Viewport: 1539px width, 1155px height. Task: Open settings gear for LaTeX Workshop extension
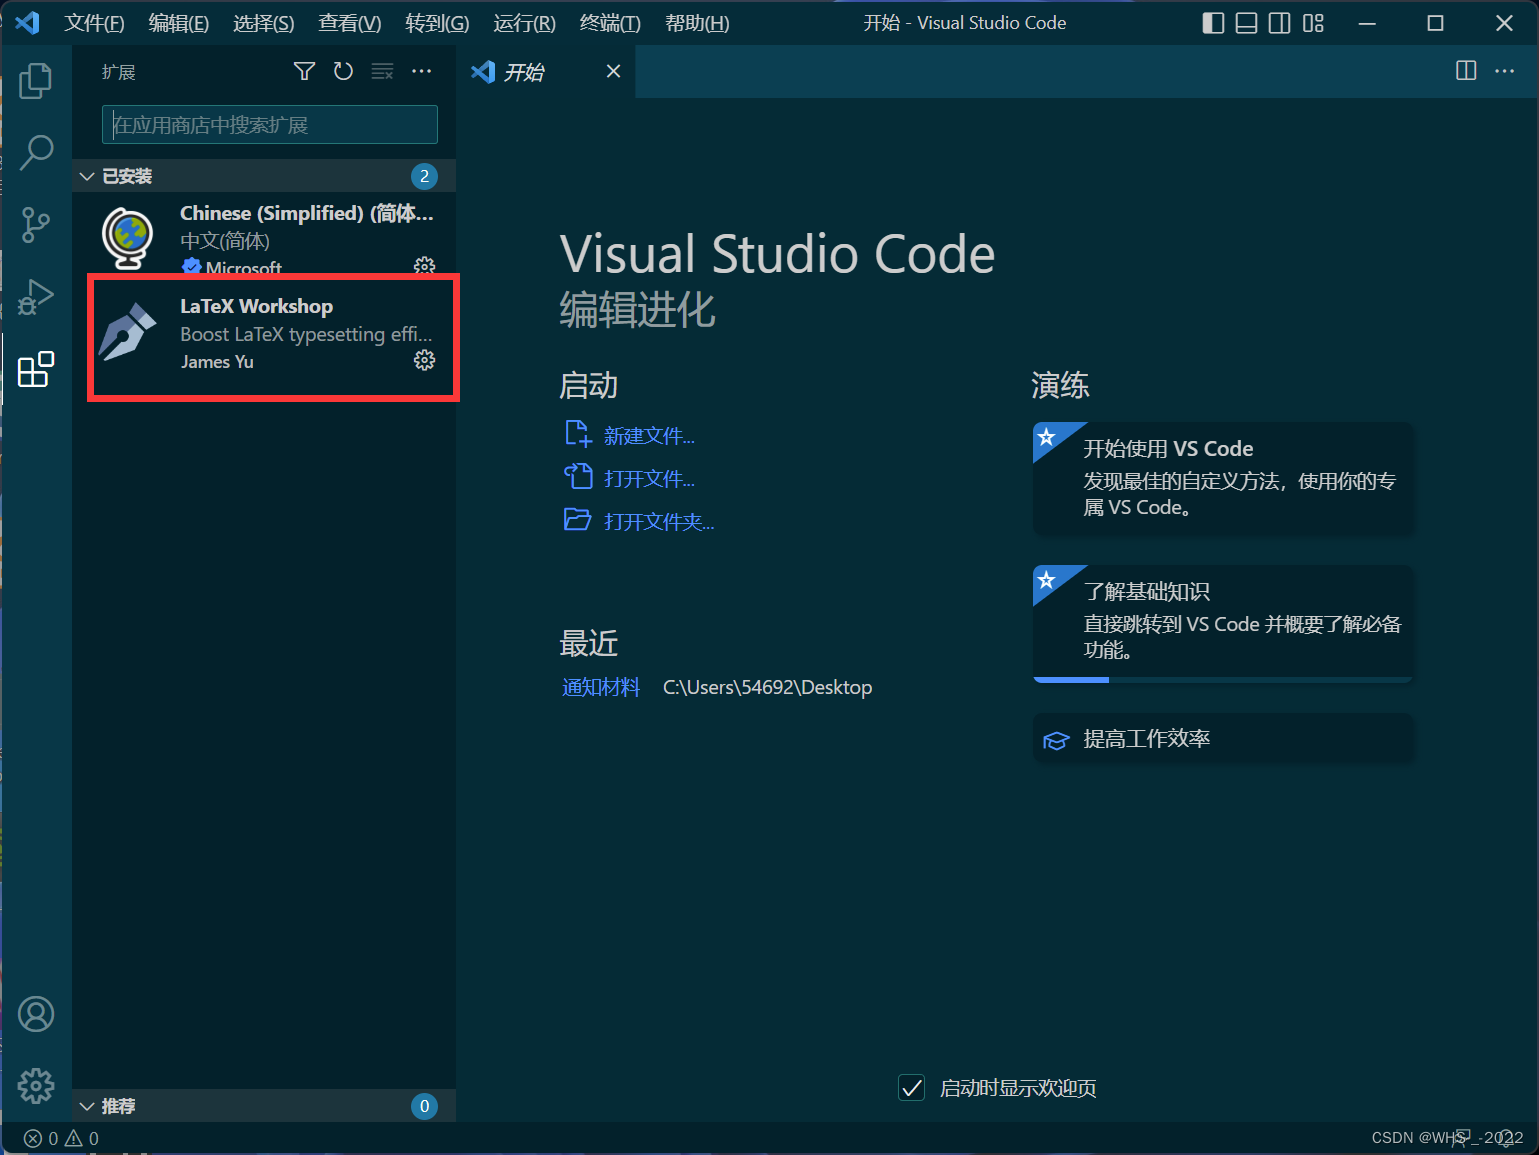point(424,361)
